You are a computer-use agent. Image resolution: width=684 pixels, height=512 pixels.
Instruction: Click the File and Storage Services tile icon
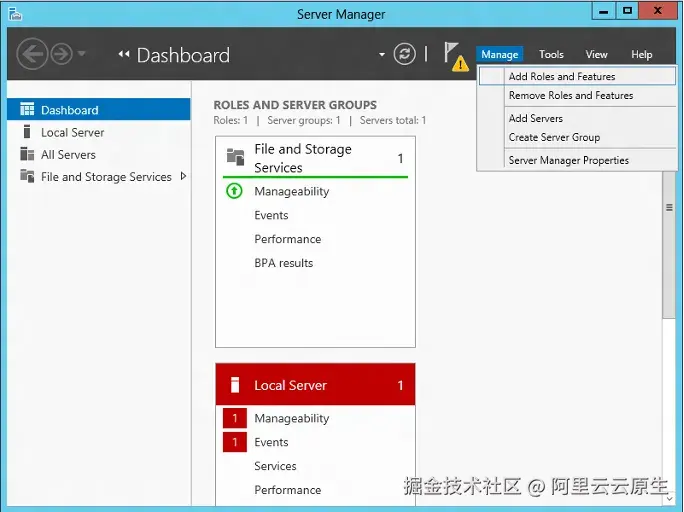click(x=236, y=157)
